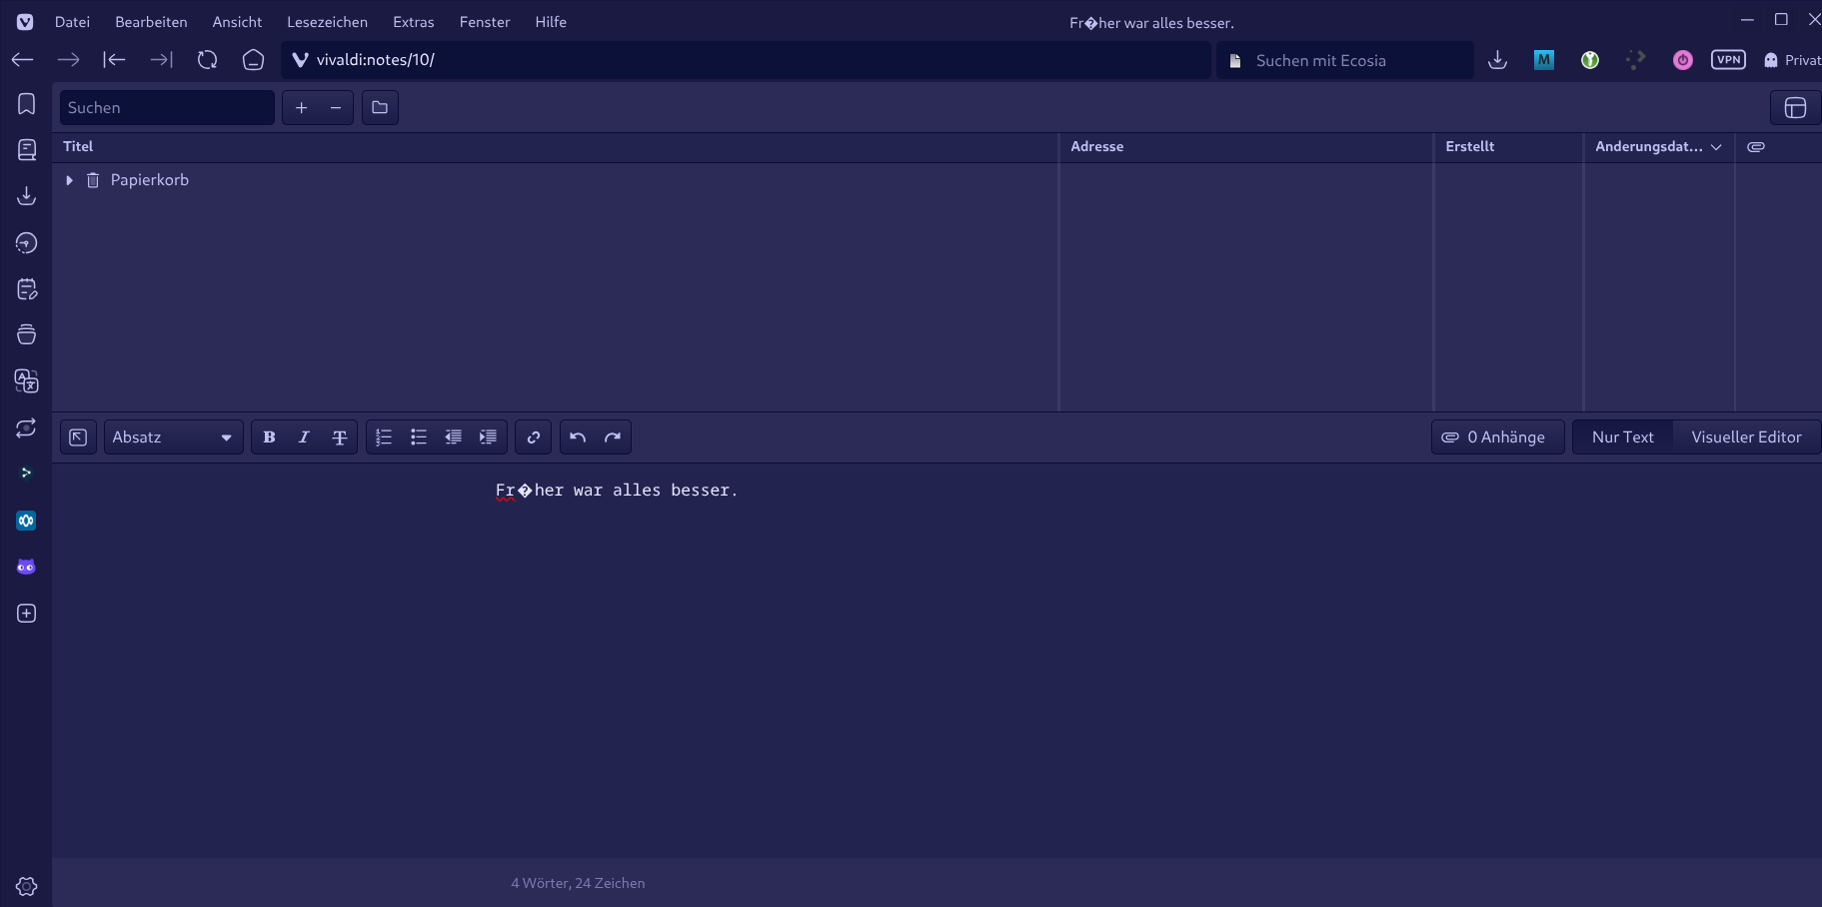
Task: Add a new web panel
Action: [x=26, y=613]
